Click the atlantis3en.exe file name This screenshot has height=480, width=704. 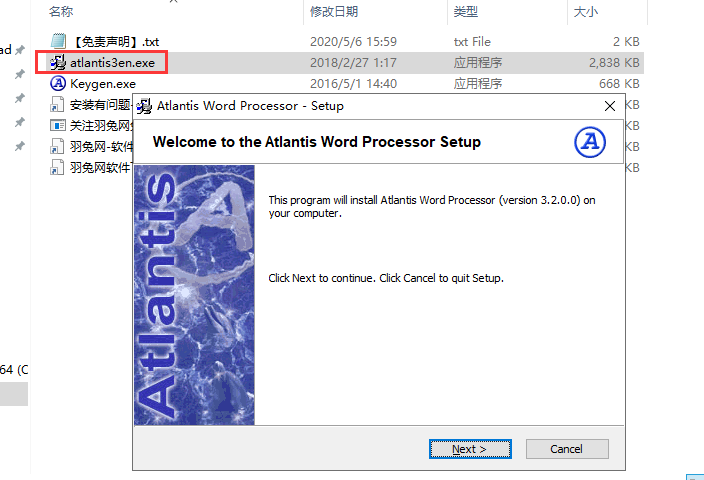(112, 63)
